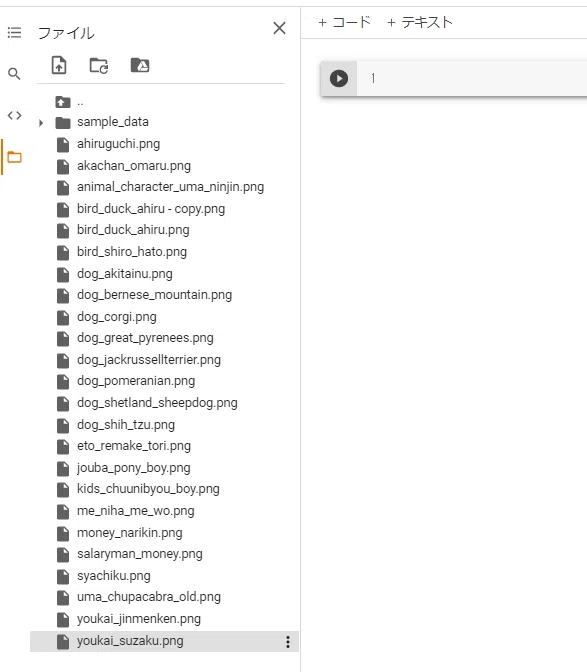Select syachiku.png file
The width and height of the screenshot is (587, 672).
point(114,576)
